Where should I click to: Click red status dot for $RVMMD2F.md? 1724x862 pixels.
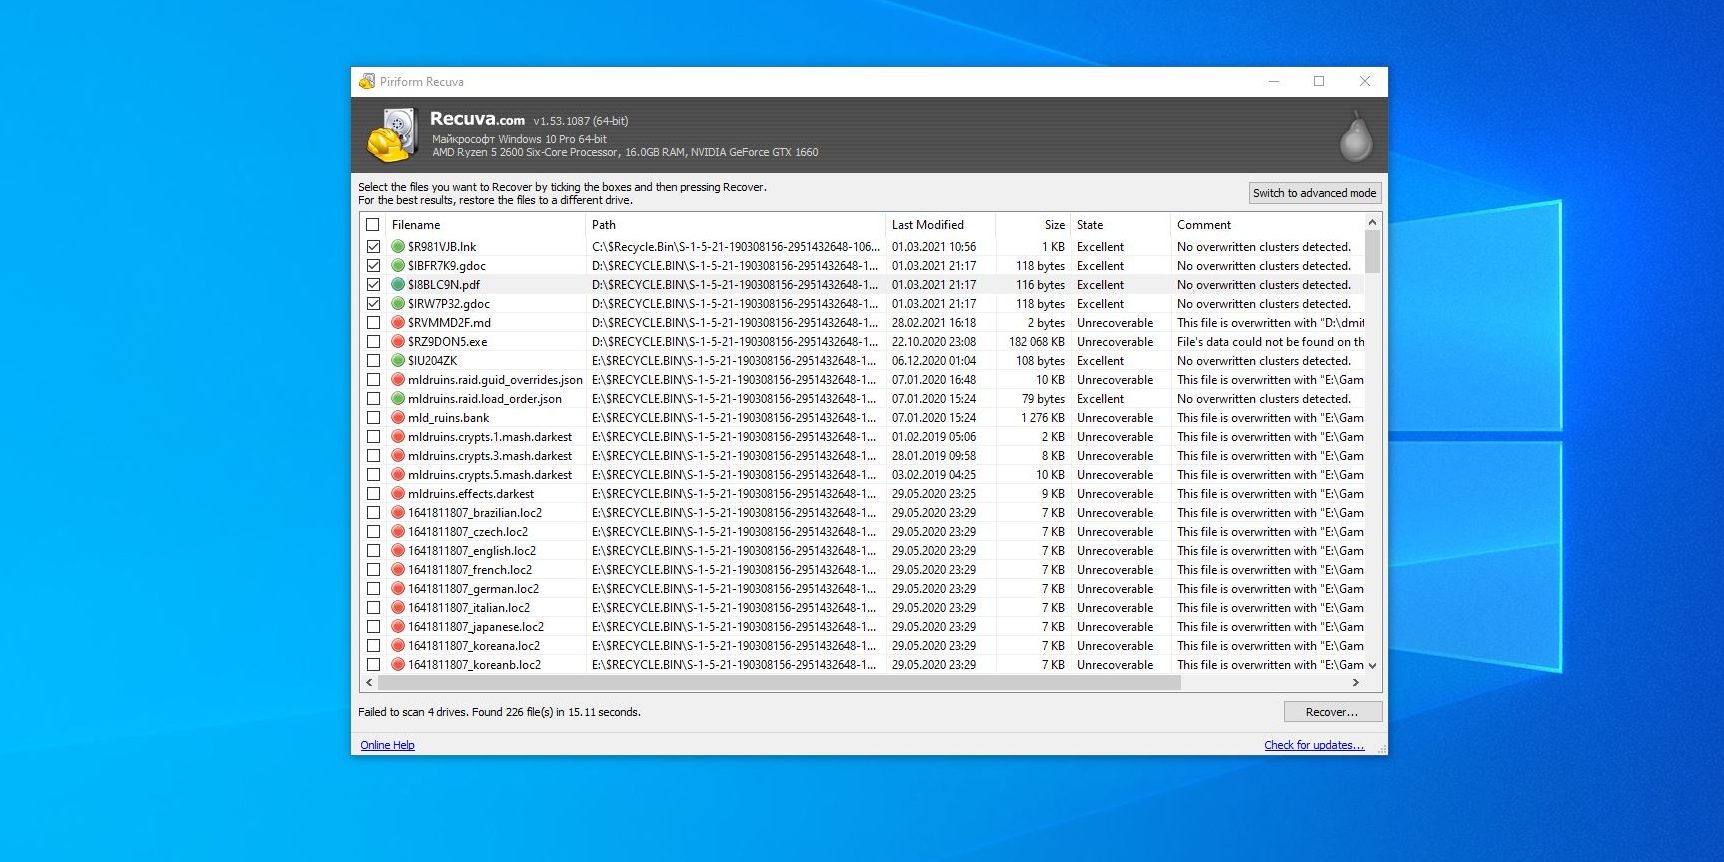tap(398, 322)
